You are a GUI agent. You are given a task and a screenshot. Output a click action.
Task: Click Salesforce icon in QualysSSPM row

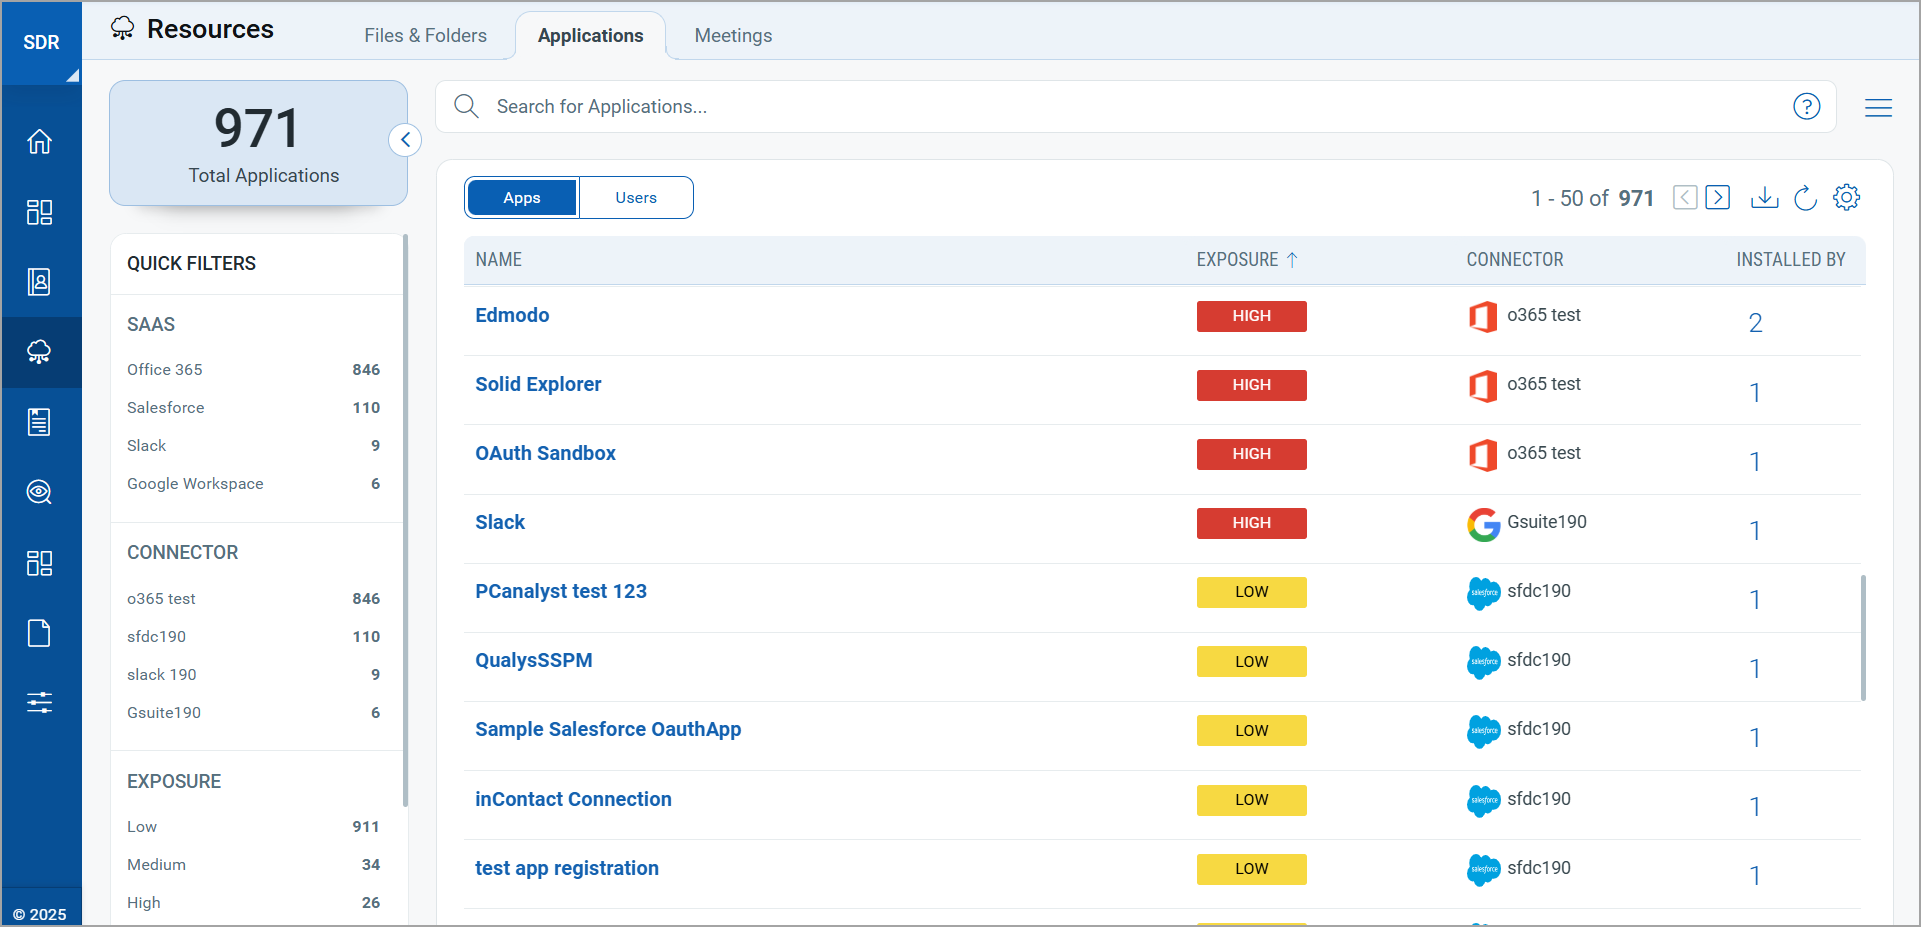point(1484,662)
